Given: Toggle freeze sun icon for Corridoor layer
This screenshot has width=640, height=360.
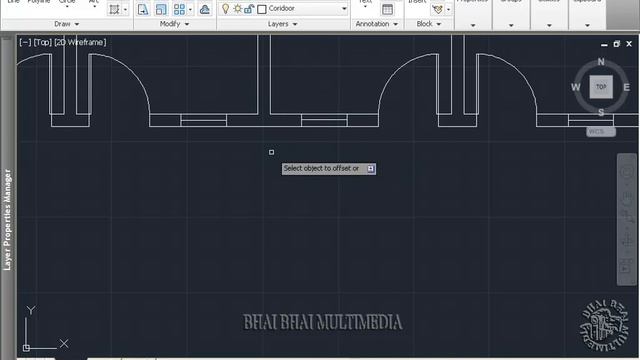Looking at the screenshot, I should click(x=237, y=8).
